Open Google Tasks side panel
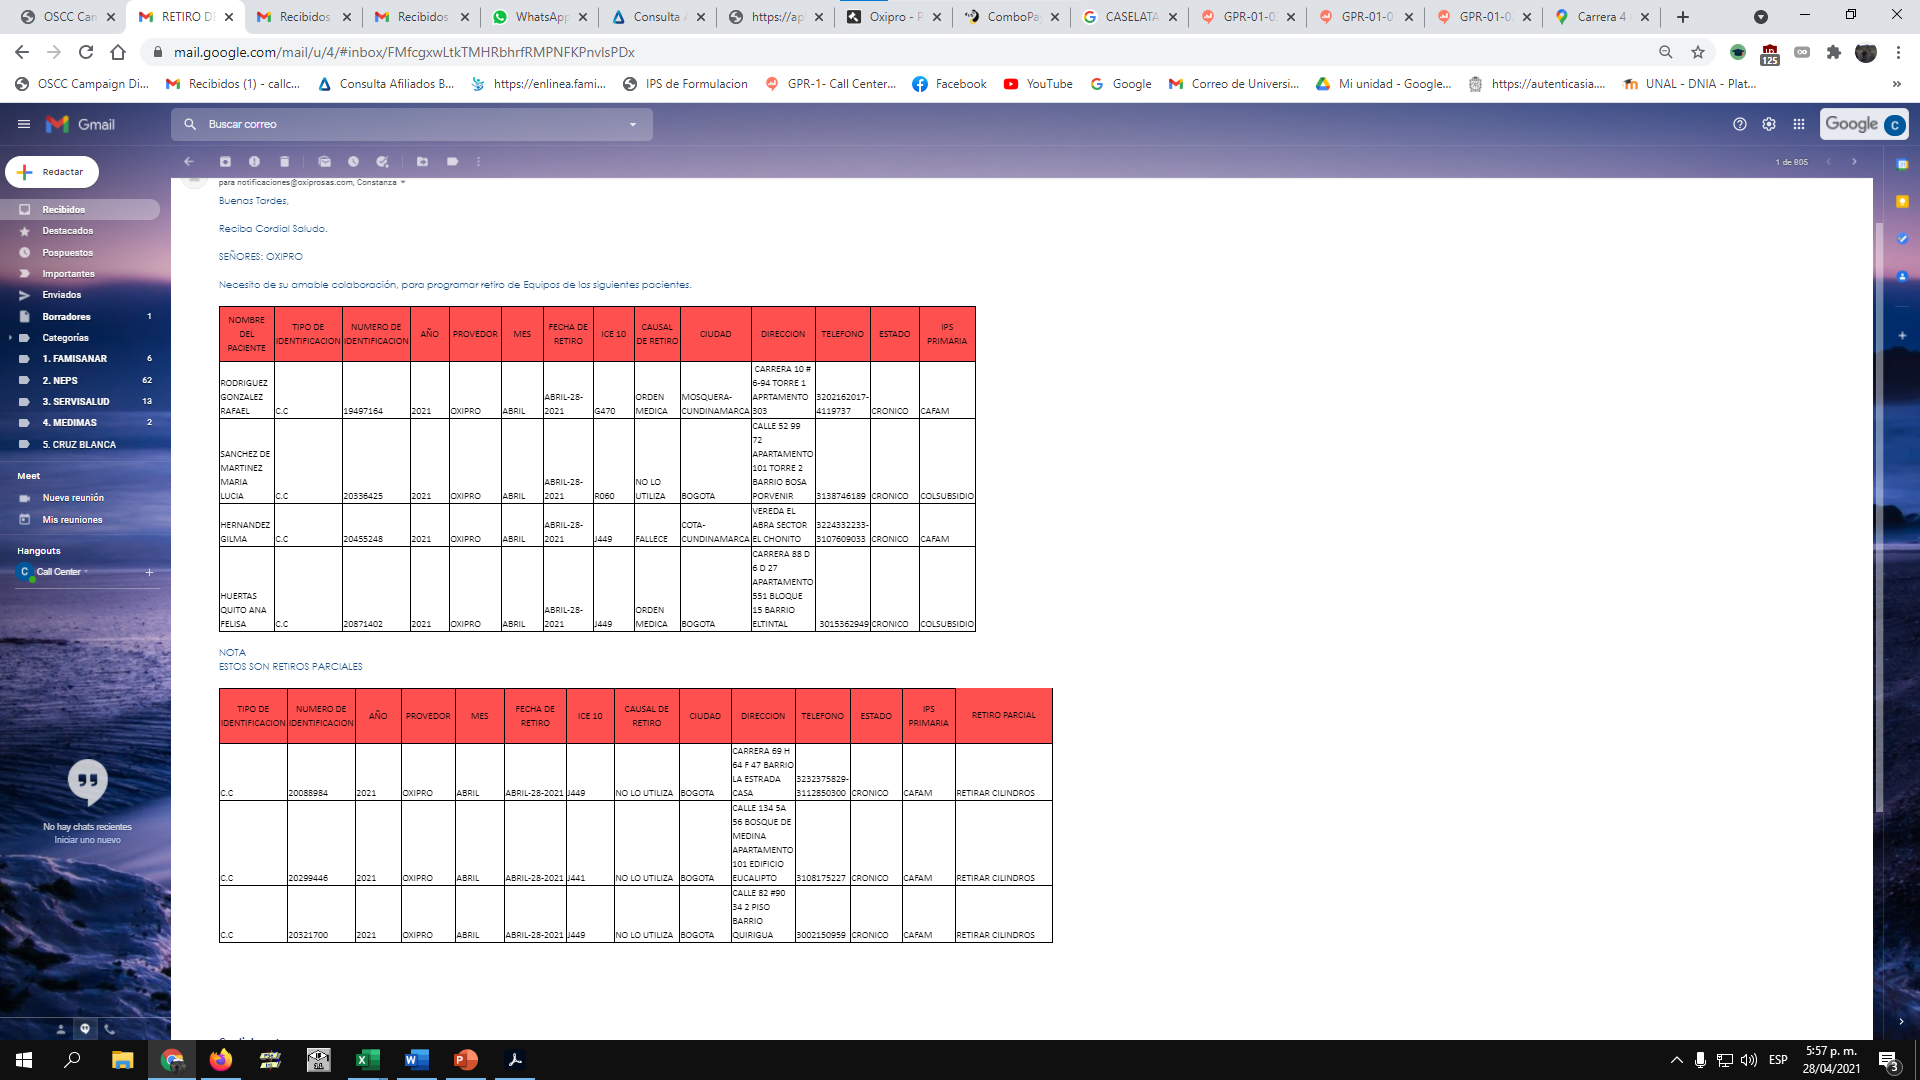Viewport: 1920px width, 1080px height. (1902, 239)
